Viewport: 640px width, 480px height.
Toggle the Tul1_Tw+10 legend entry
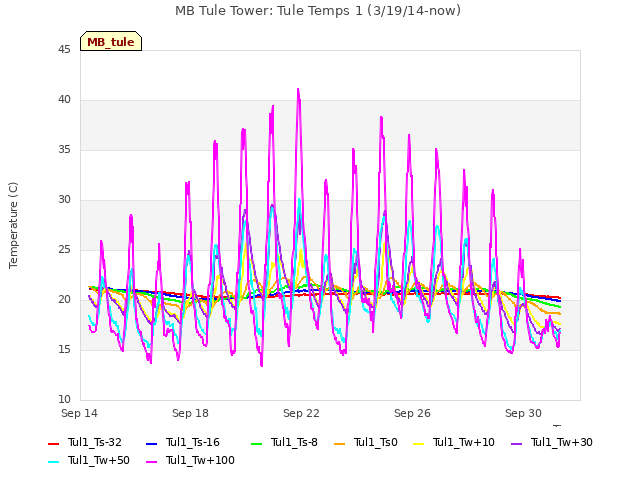pyautogui.click(x=454, y=442)
